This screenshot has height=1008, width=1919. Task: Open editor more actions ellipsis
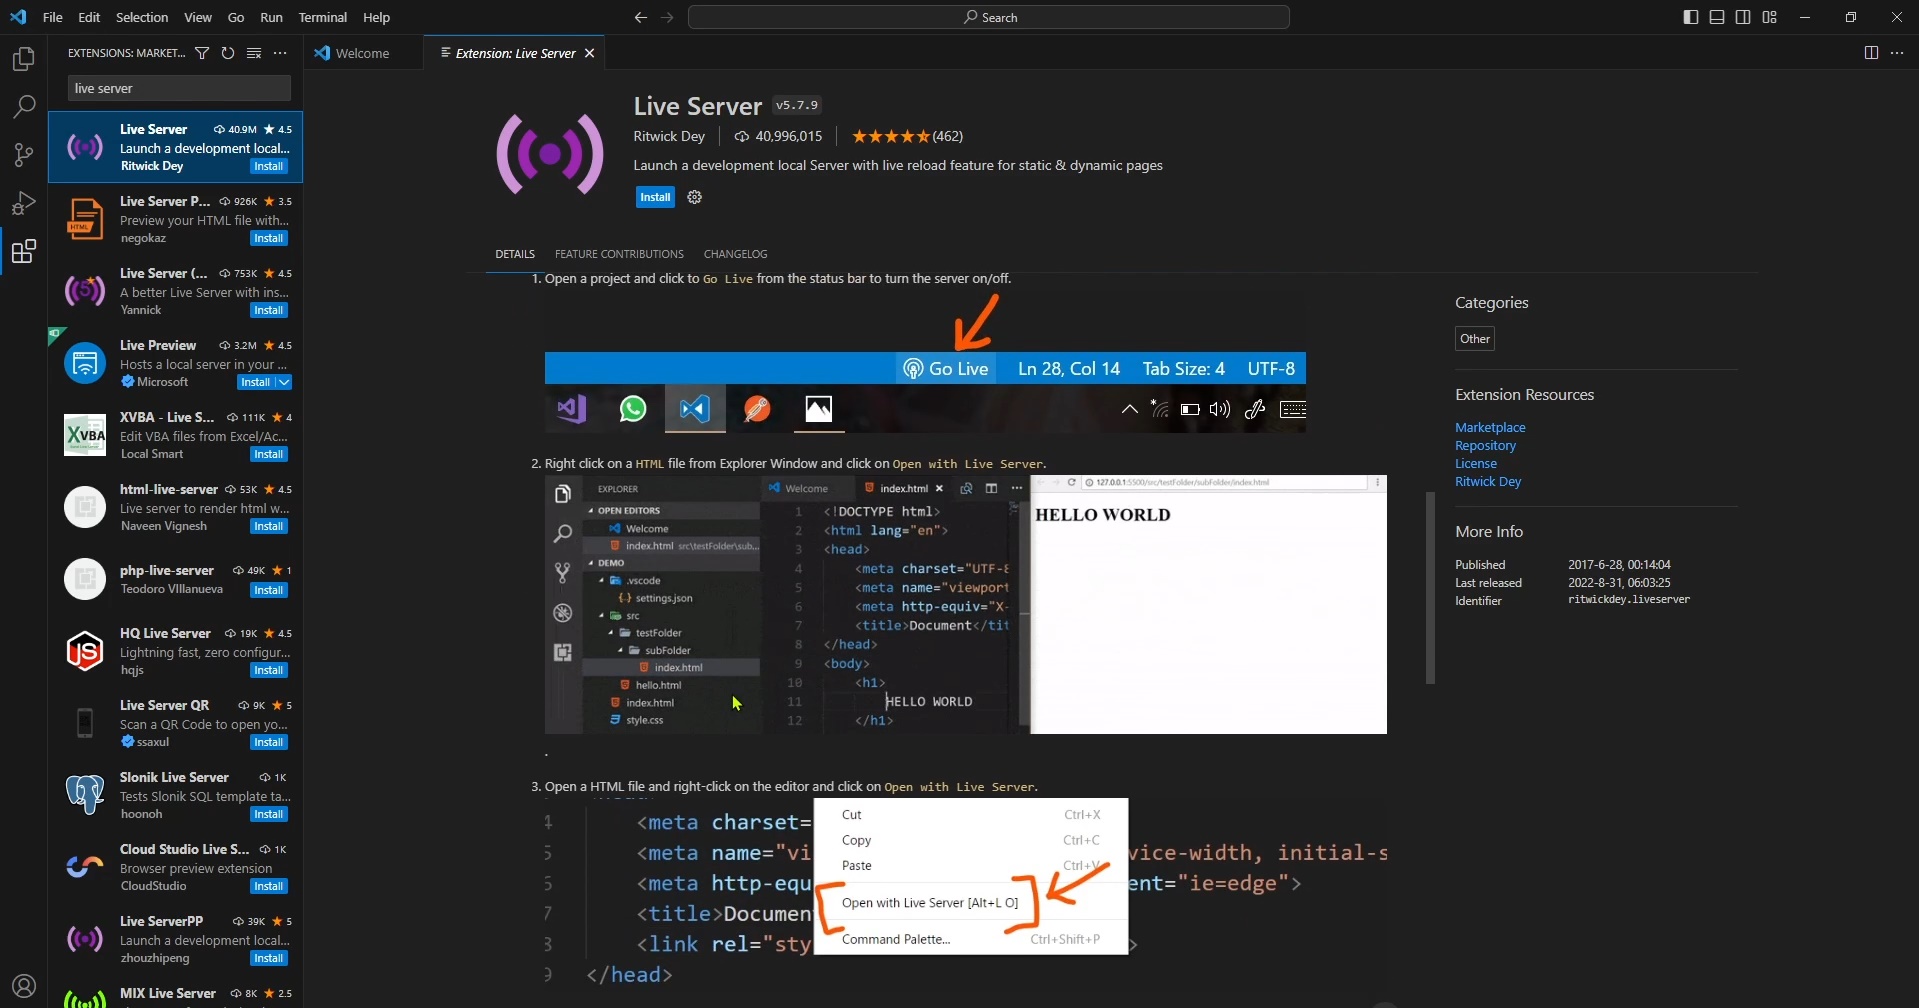tap(1897, 53)
